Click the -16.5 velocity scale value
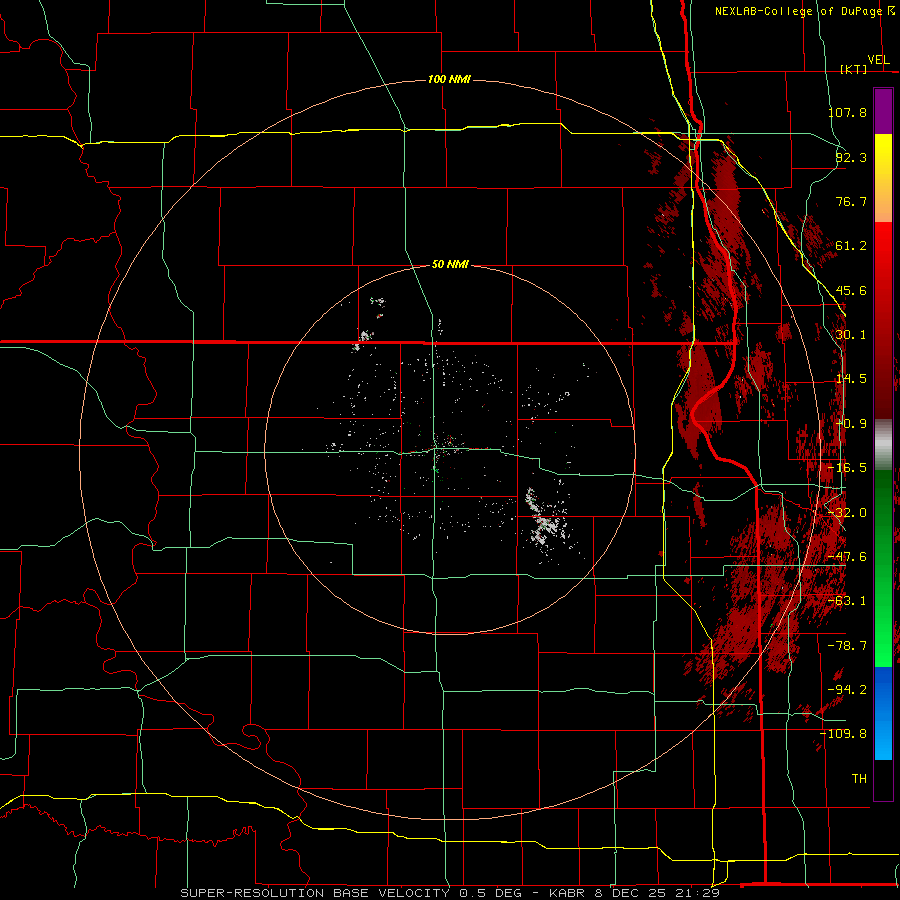The height and width of the screenshot is (900, 900). (x=848, y=468)
